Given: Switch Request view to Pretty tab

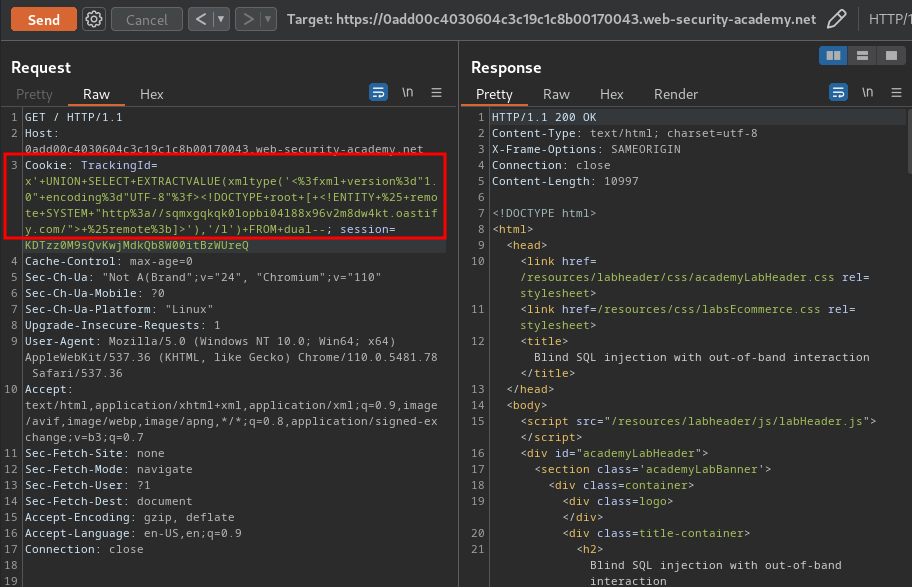Looking at the screenshot, I should 34,94.
